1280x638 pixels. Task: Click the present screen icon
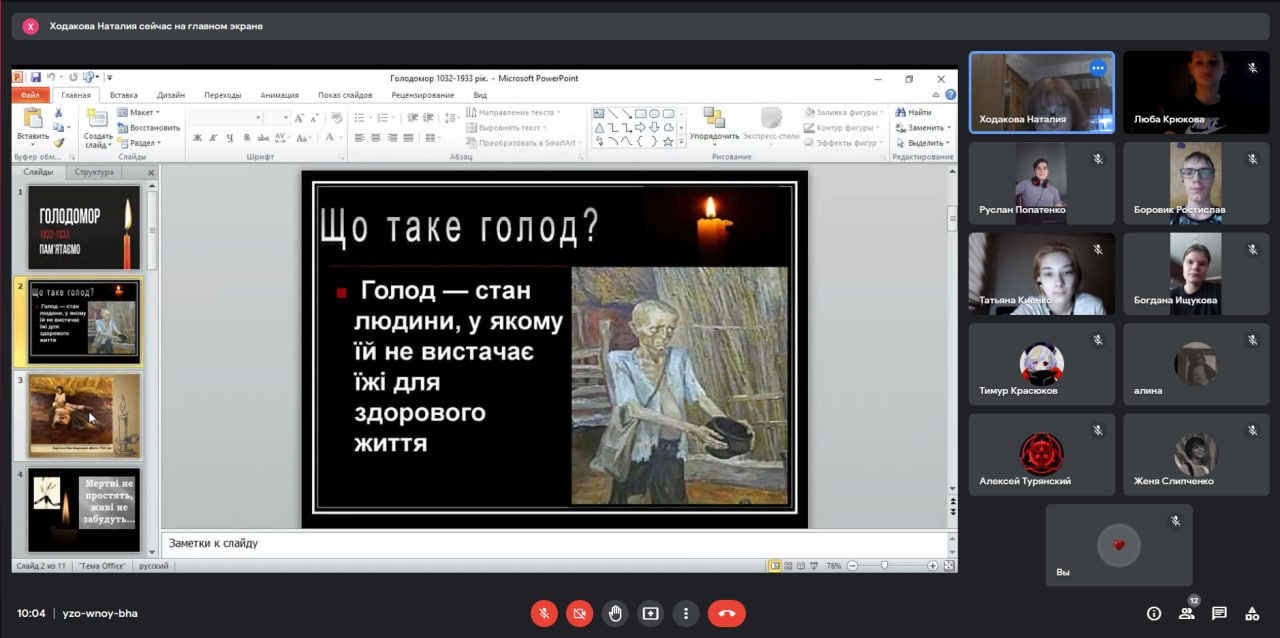(x=650, y=613)
